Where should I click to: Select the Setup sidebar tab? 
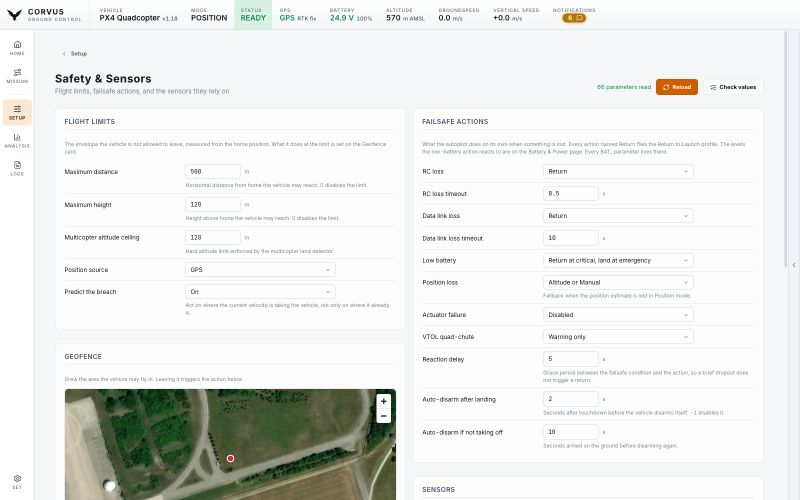click(17, 112)
